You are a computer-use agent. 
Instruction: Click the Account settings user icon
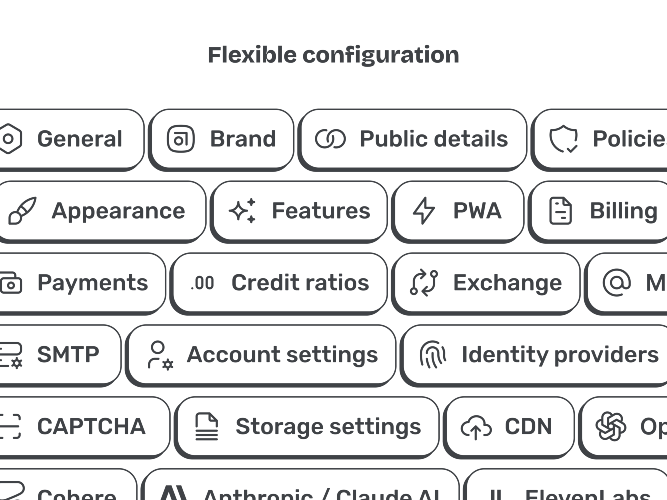pyautogui.click(x=159, y=355)
